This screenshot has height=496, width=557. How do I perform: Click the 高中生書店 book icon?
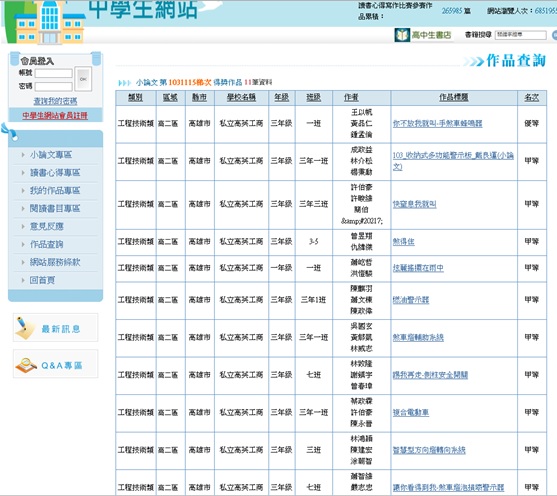pyautogui.click(x=402, y=35)
